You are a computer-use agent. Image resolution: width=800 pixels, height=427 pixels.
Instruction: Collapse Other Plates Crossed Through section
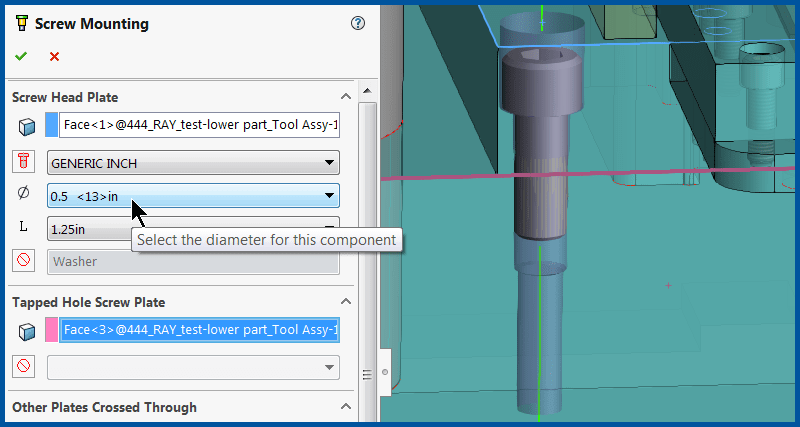click(346, 407)
